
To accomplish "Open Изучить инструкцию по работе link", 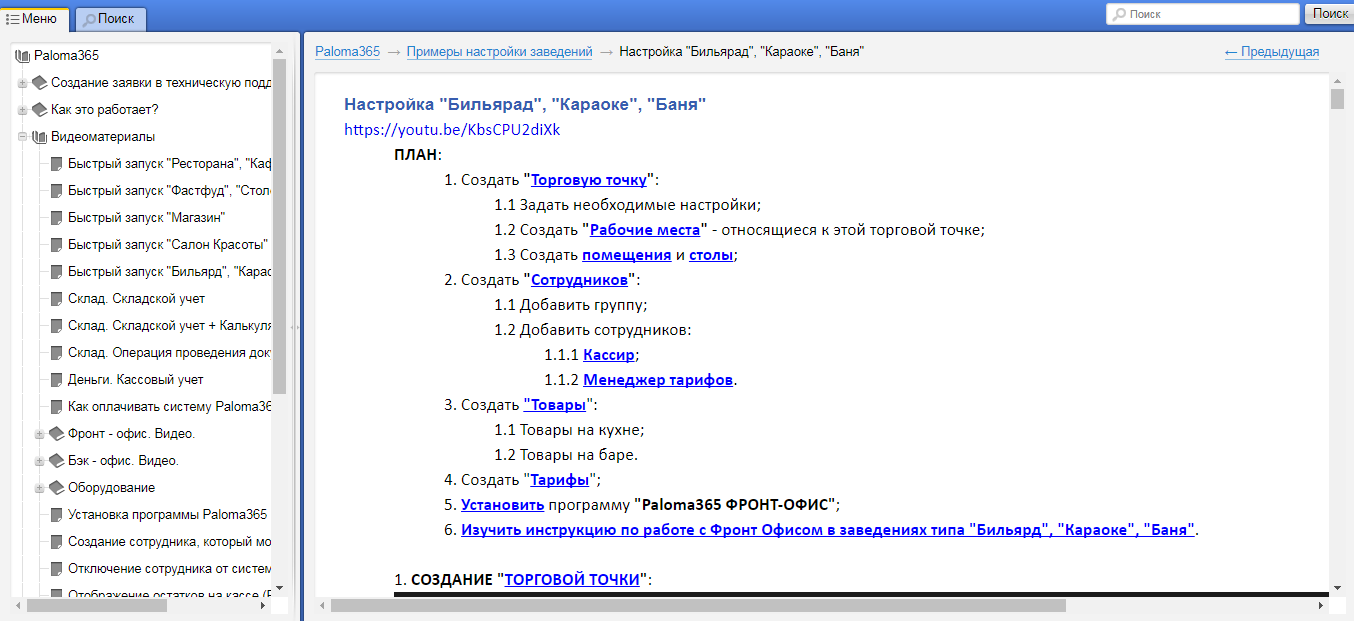I will [x=827, y=530].
